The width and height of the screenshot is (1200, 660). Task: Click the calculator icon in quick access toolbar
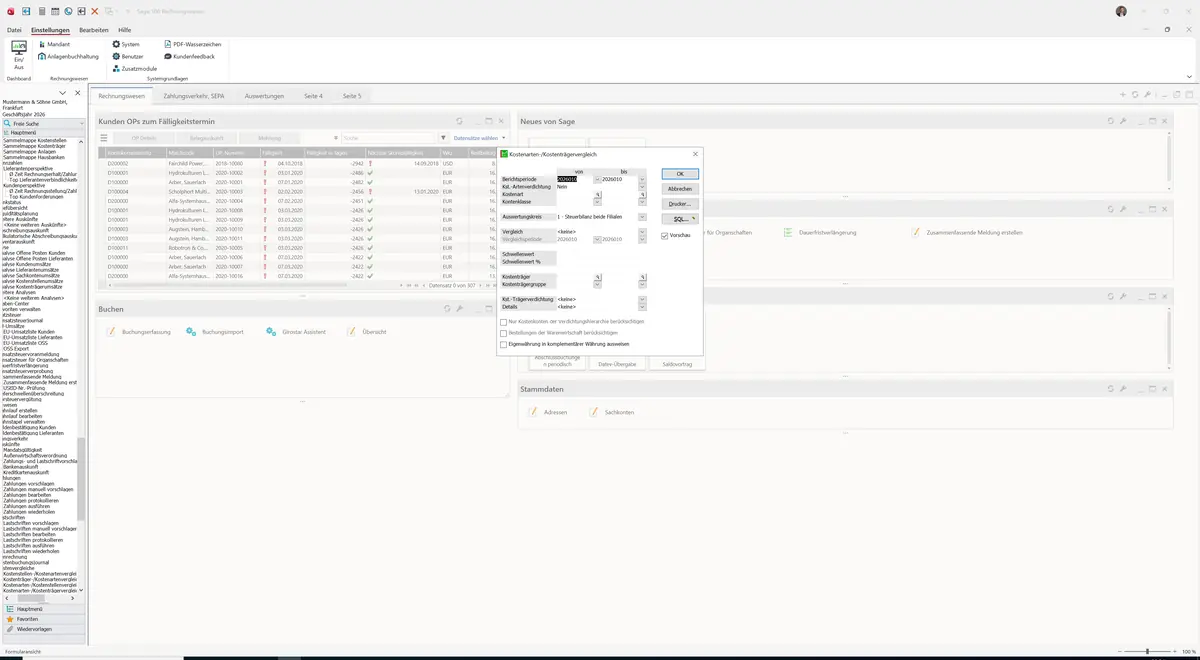click(41, 11)
